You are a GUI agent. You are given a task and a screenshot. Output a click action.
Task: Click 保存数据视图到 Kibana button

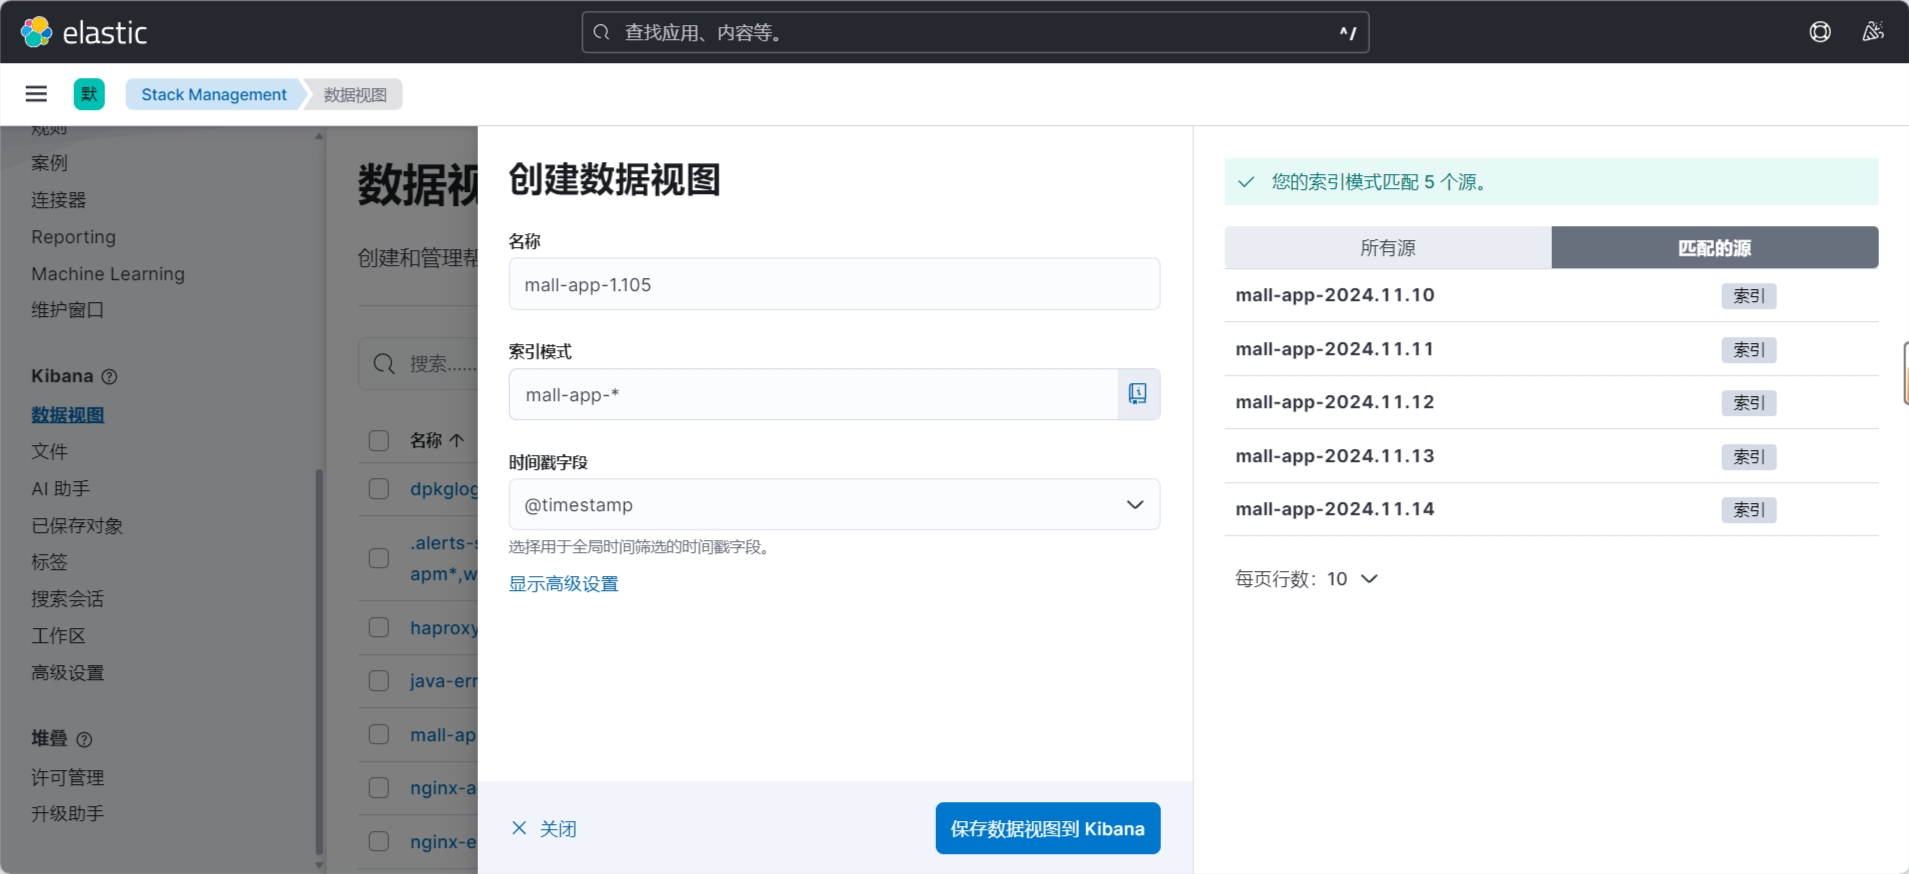point(1048,828)
